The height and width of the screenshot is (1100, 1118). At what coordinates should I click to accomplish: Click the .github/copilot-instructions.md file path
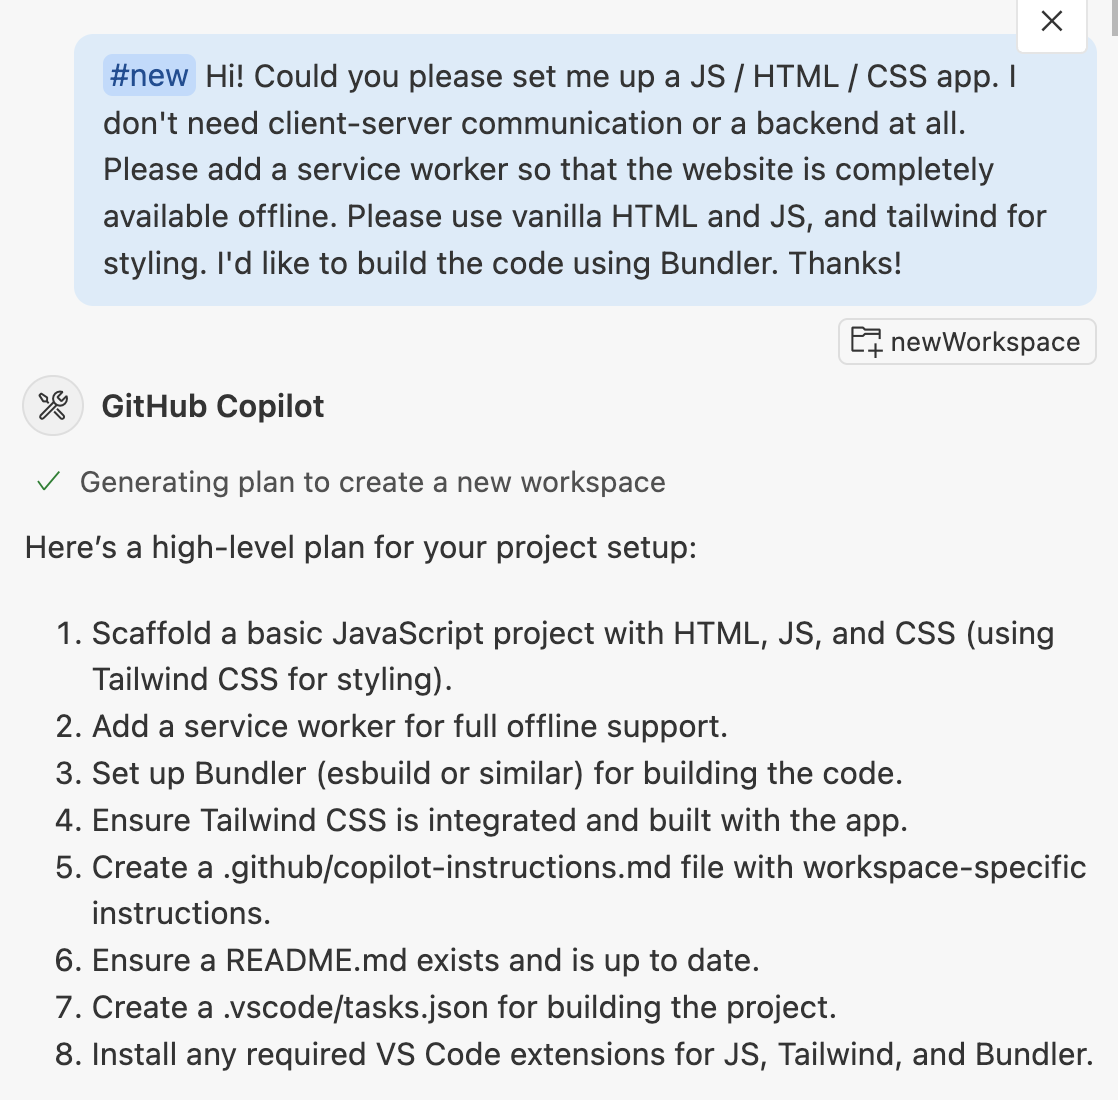point(447,868)
